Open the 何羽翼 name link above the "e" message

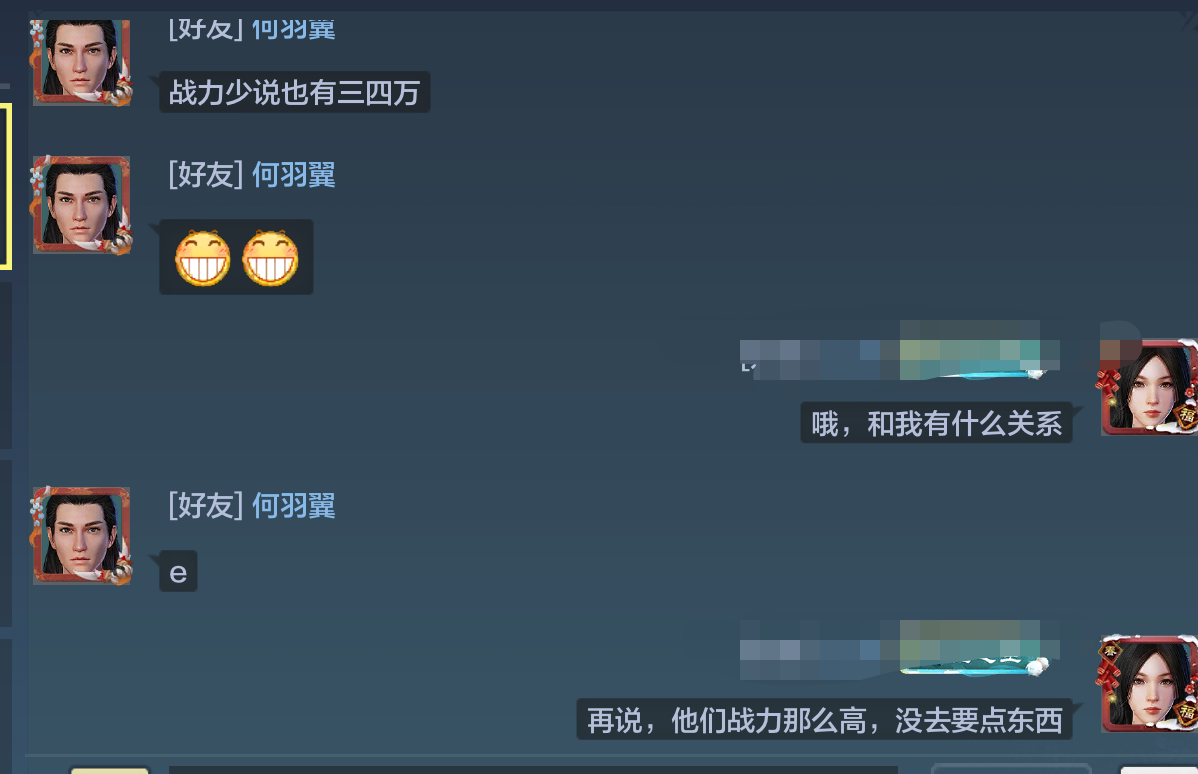[293, 506]
